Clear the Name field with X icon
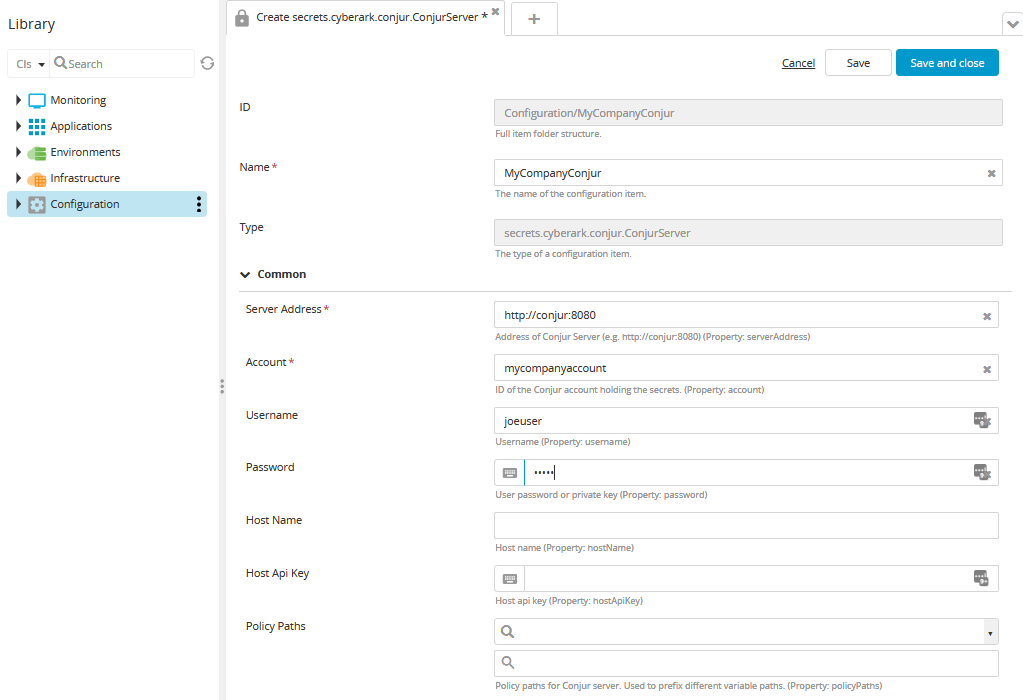Viewport: 1023px width, 700px height. (x=991, y=173)
